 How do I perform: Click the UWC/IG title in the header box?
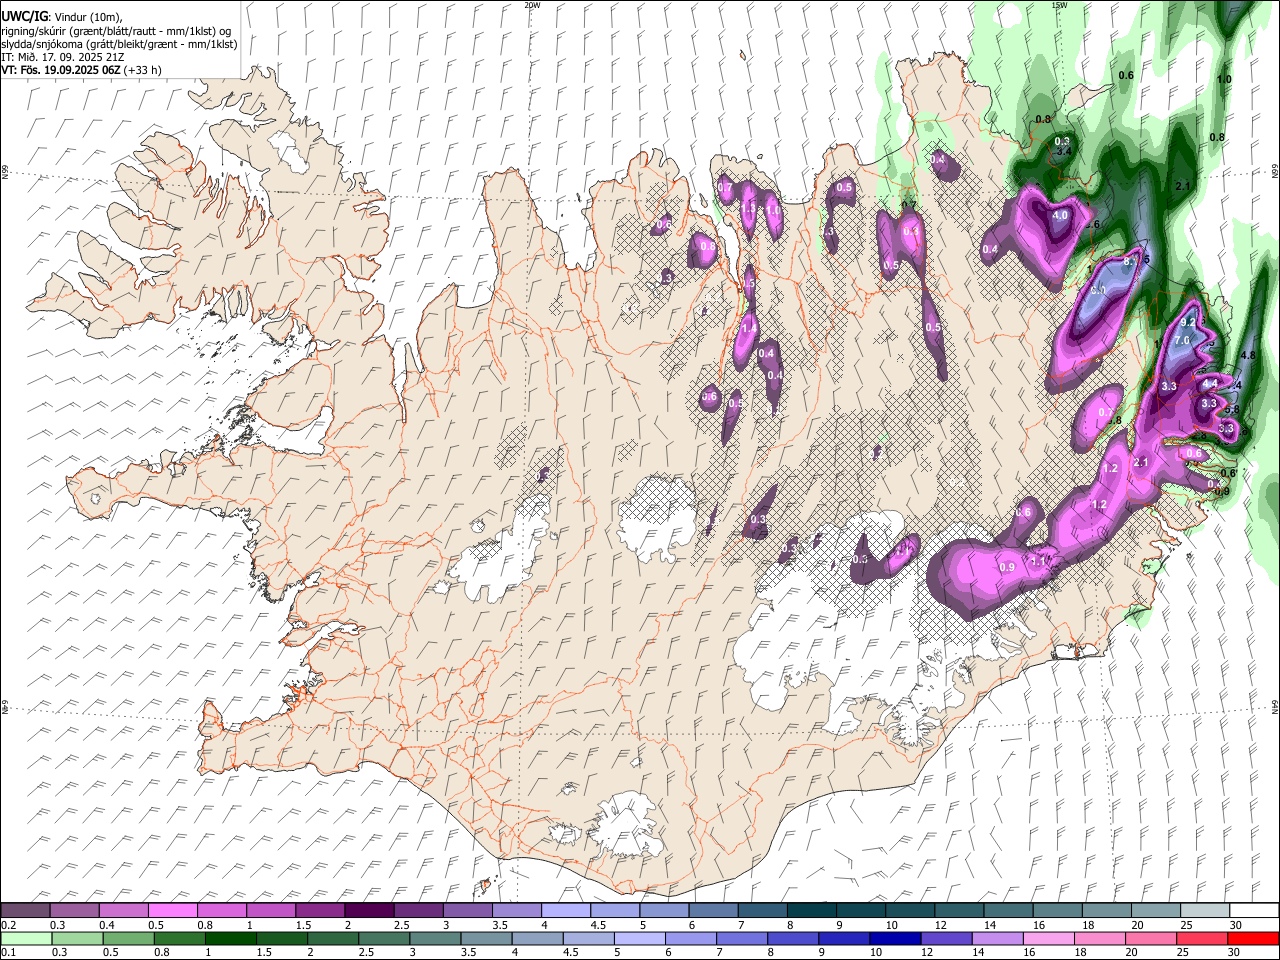24,16
